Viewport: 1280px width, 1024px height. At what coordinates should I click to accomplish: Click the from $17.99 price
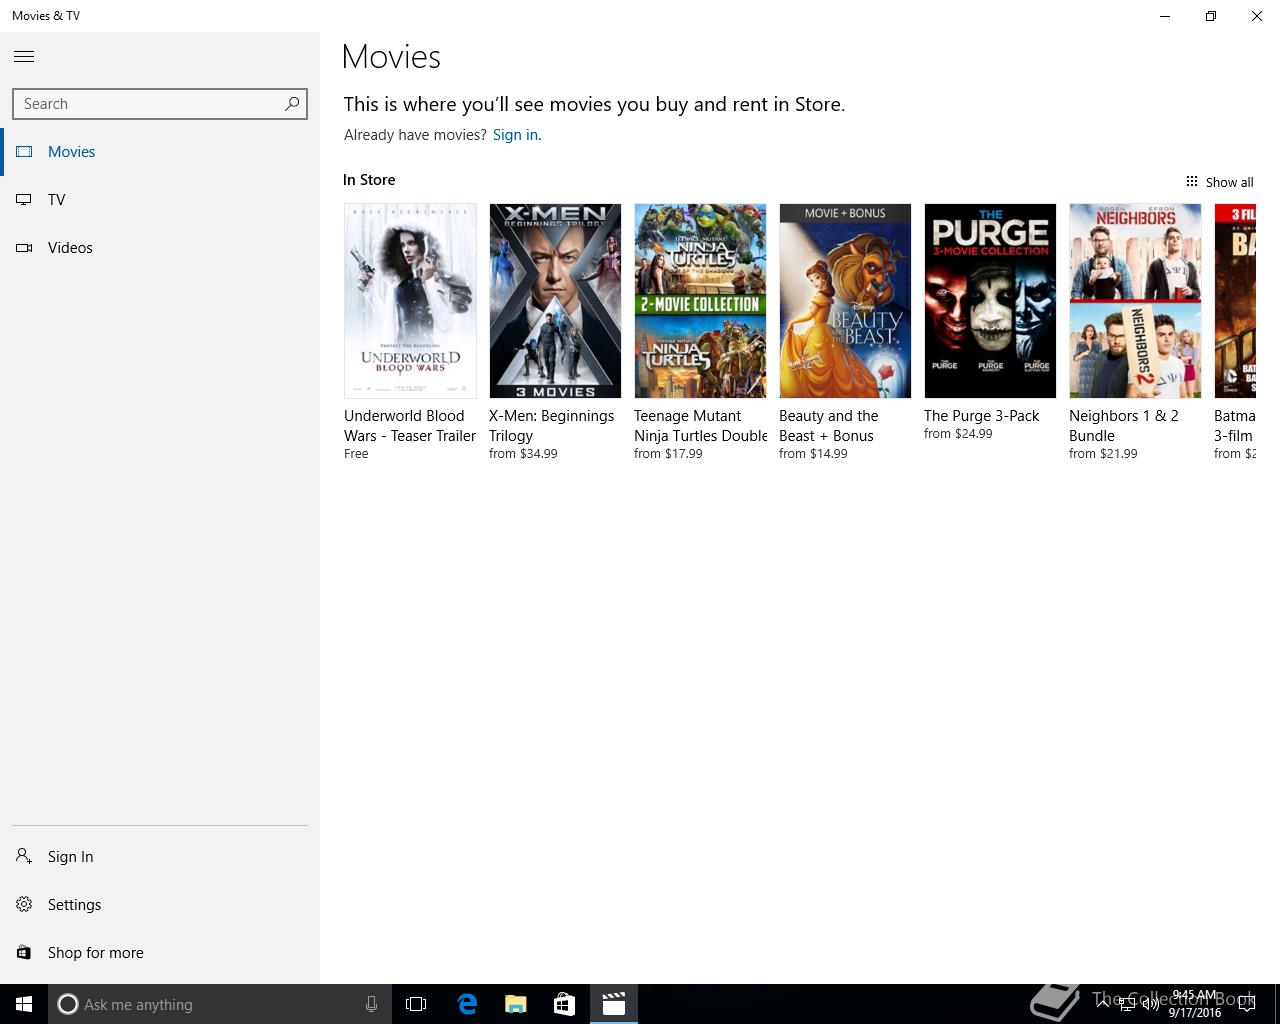[668, 454]
